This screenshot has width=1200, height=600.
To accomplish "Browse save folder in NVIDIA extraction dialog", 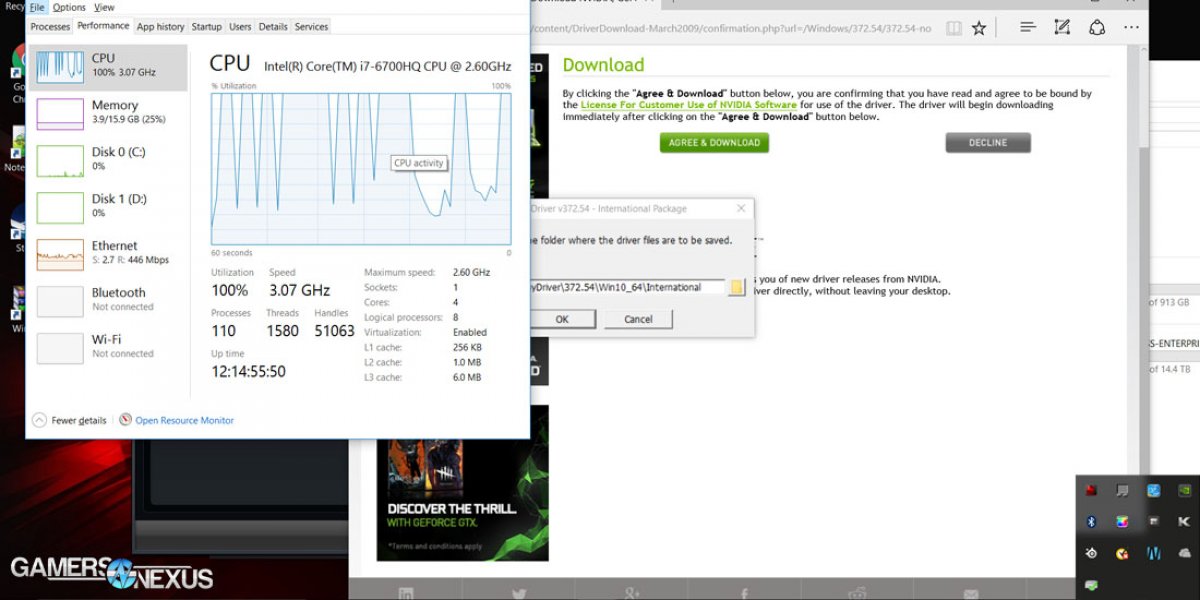I will pos(736,287).
